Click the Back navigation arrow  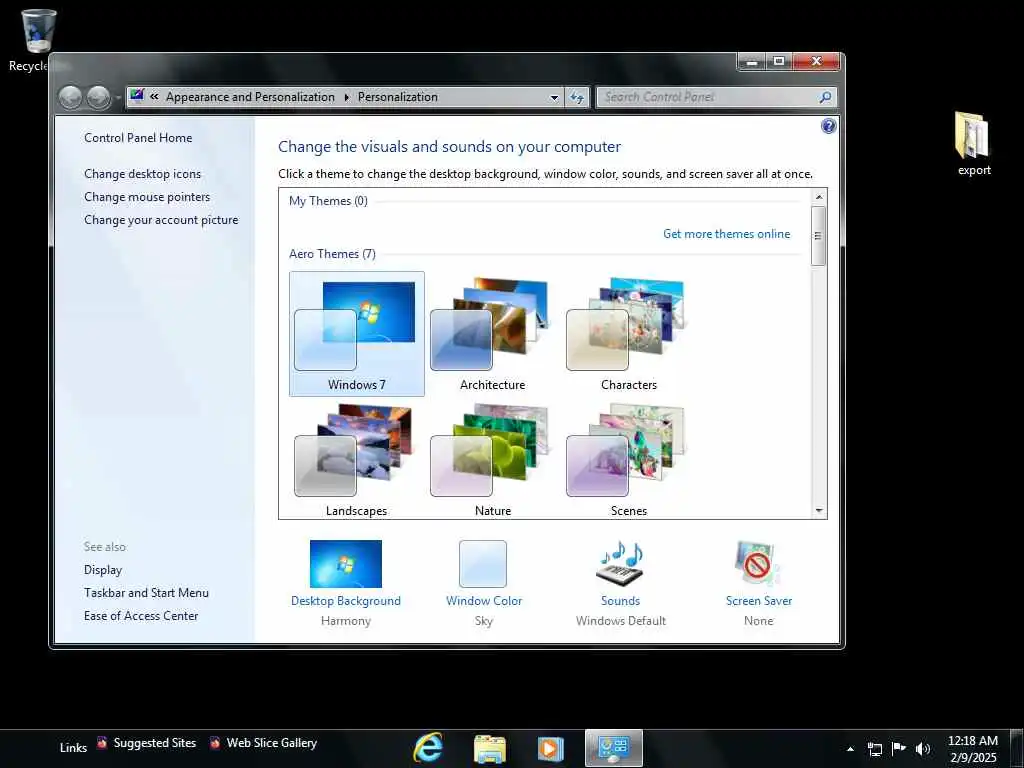click(x=70, y=97)
